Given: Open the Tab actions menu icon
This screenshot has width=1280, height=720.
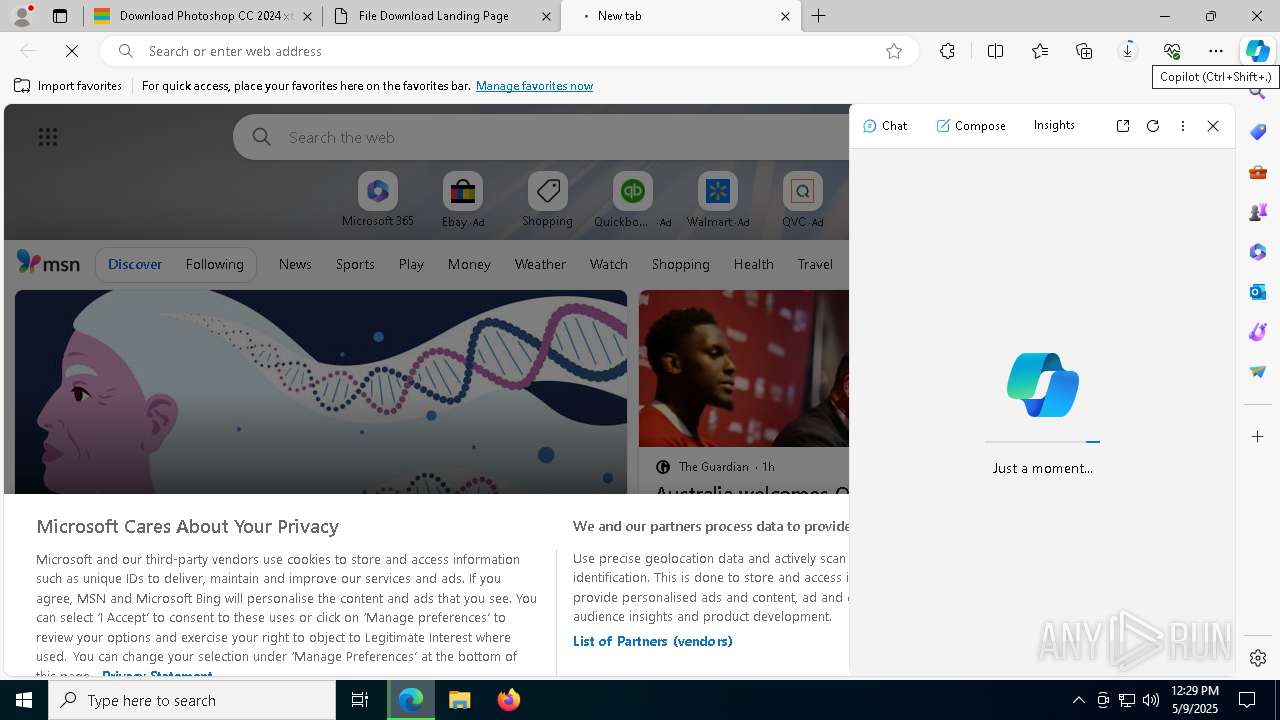Looking at the screenshot, I should click(60, 16).
